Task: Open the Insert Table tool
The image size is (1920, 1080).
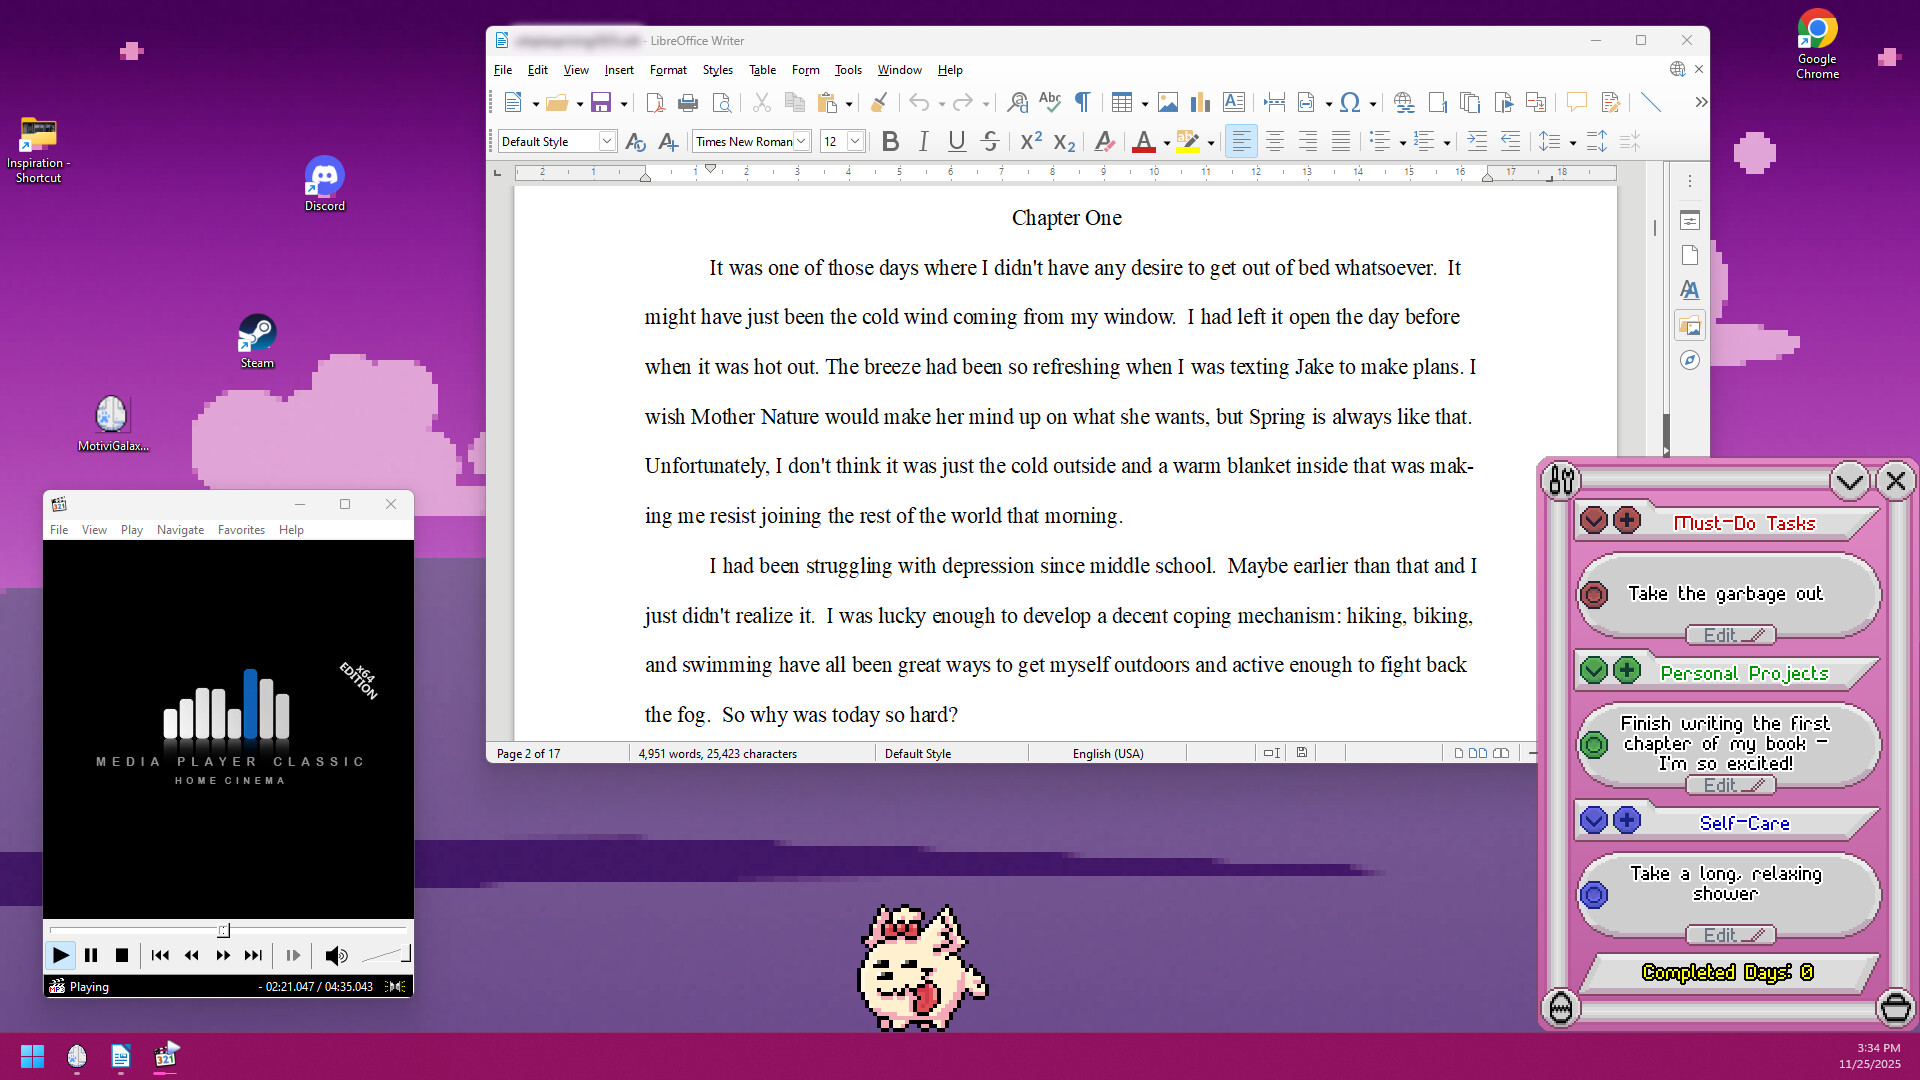Action: pos(1123,102)
